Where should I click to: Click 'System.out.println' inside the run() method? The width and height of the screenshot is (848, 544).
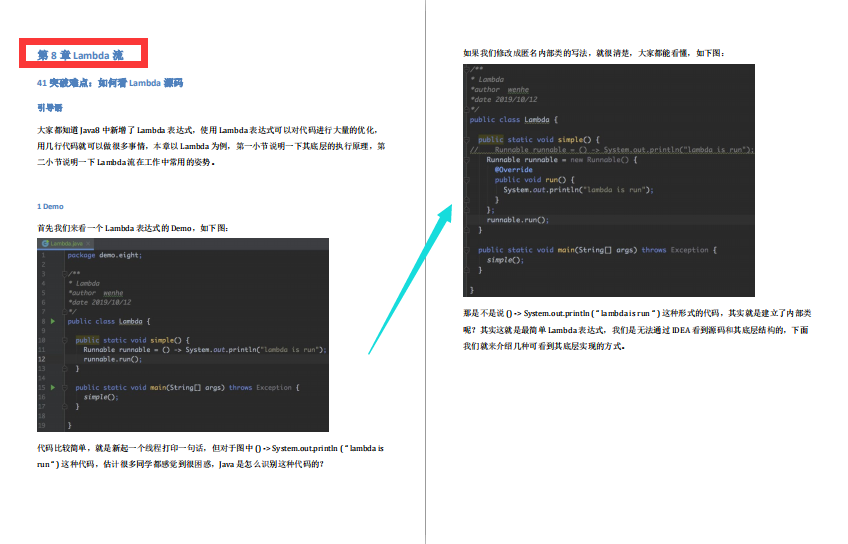tap(541, 190)
